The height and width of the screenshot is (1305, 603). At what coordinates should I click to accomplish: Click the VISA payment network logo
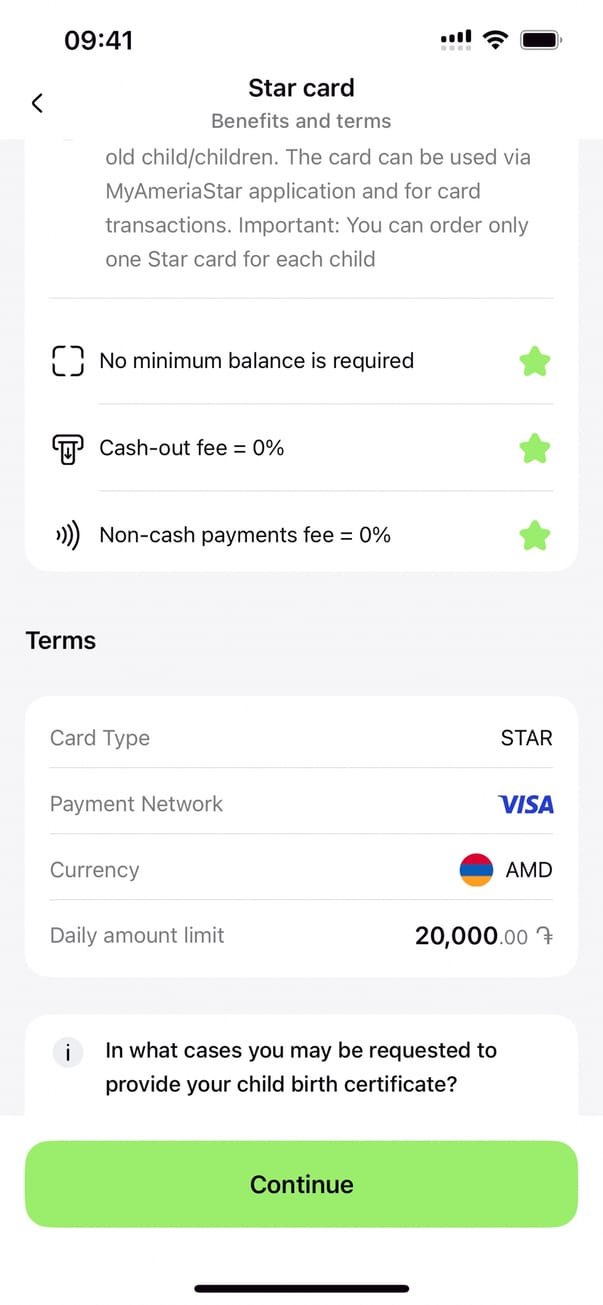click(x=525, y=804)
